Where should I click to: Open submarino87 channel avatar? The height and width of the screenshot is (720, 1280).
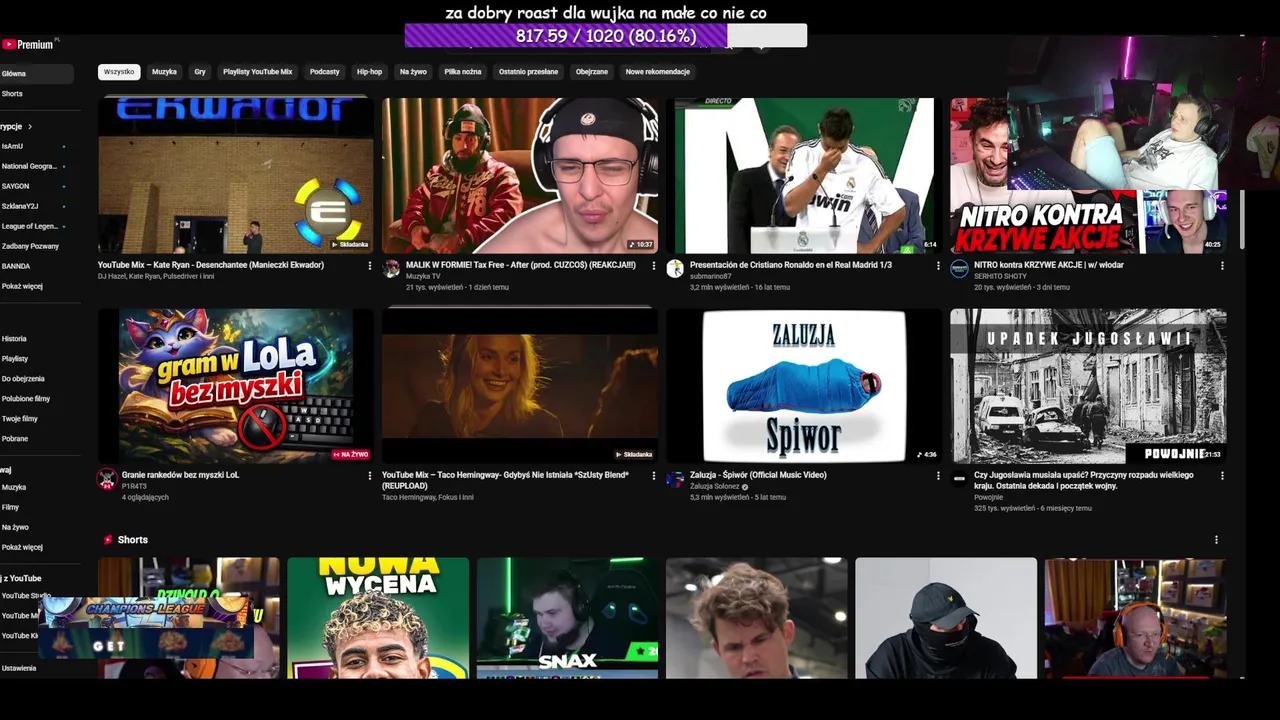pyautogui.click(x=675, y=269)
